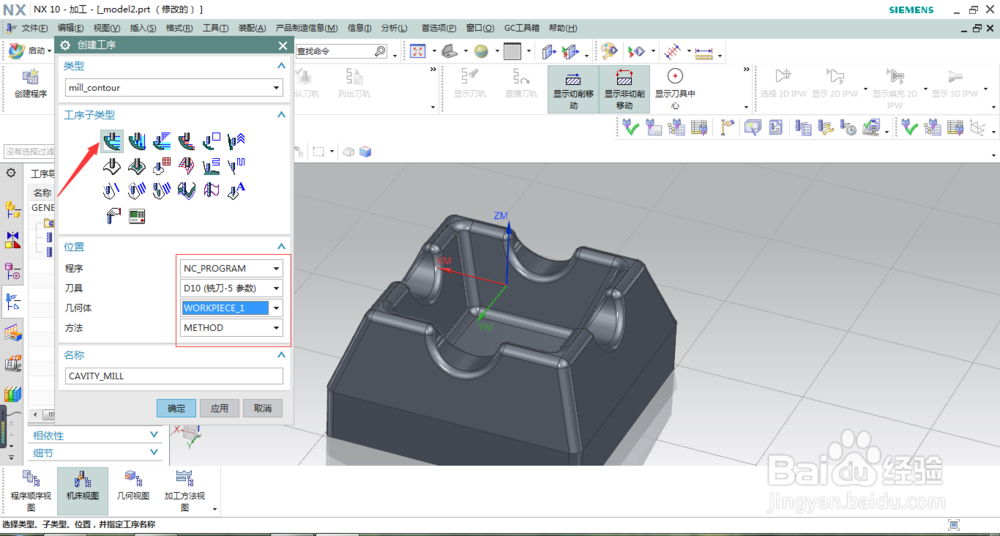Select the CORNER_ROUGH subtype icon
This screenshot has height=536, width=1000.
coord(162,140)
